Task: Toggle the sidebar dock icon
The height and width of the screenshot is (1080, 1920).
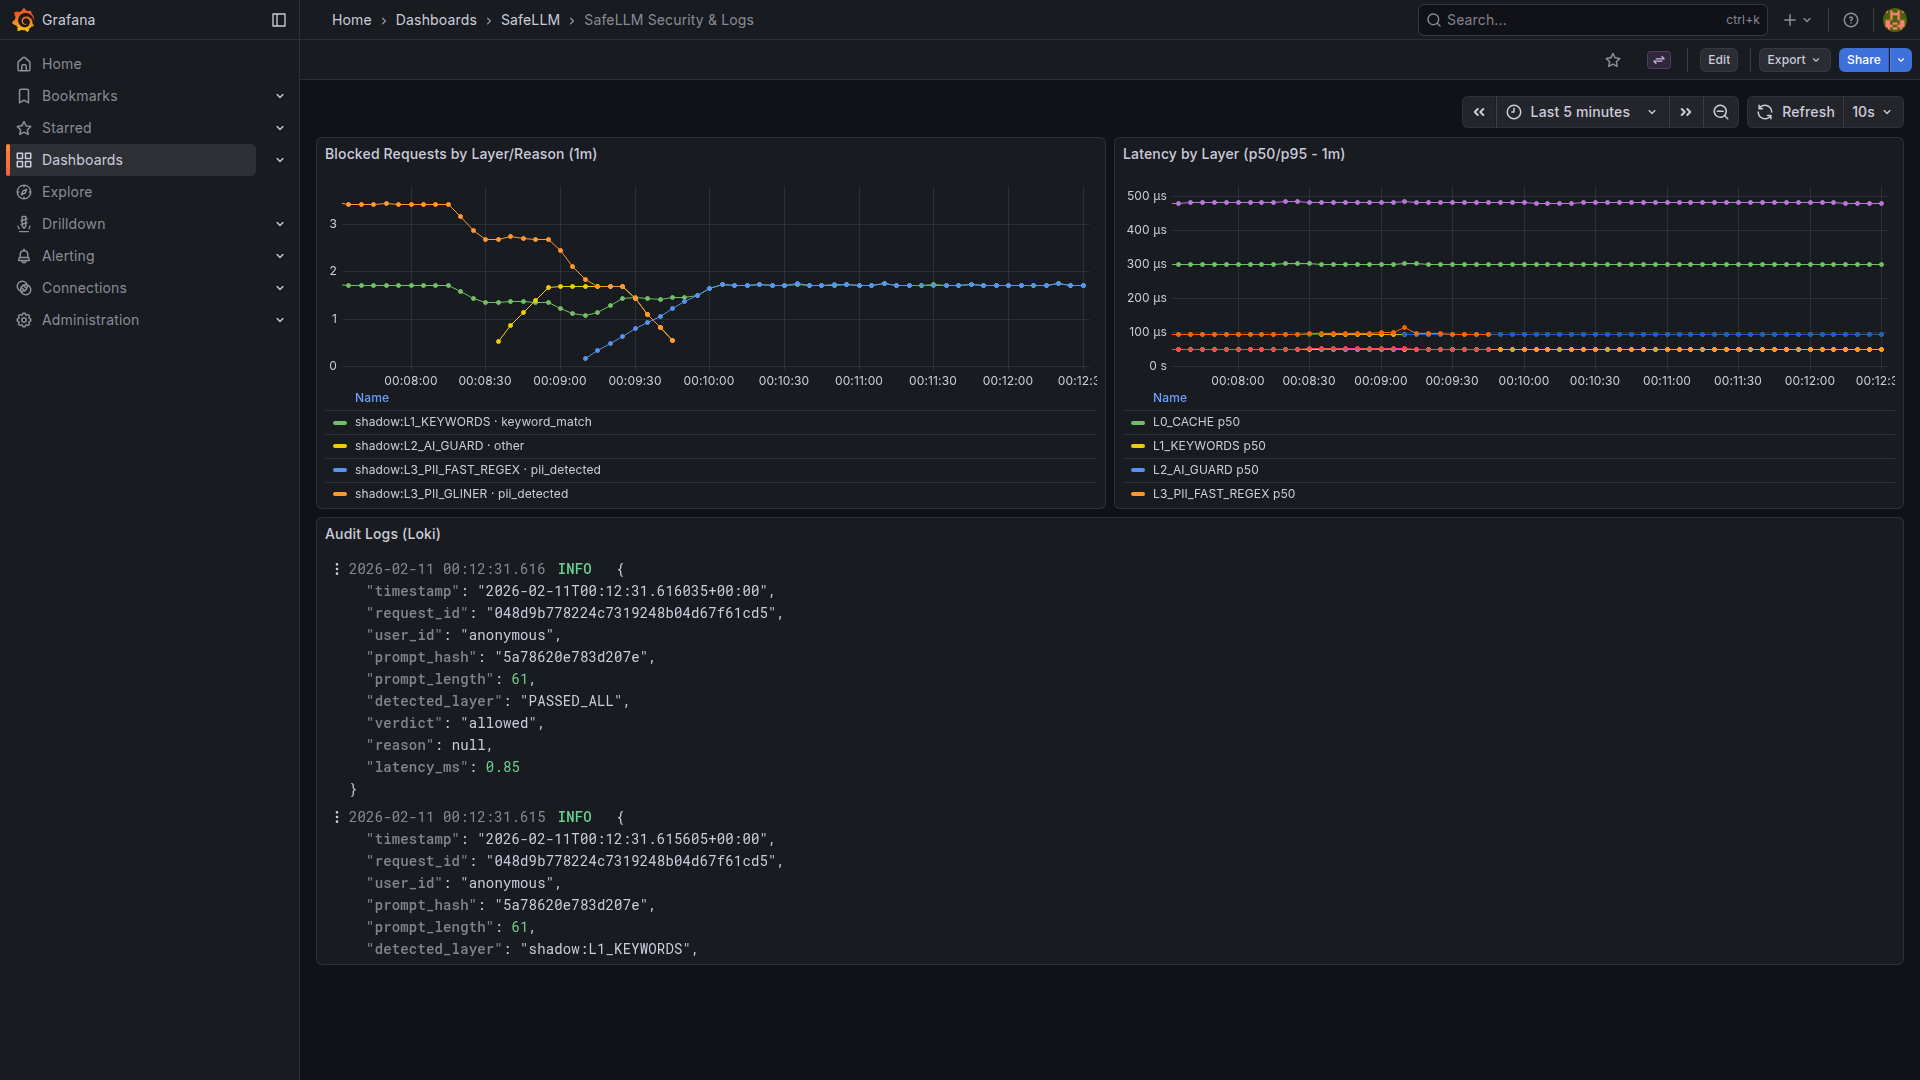Action: (279, 20)
